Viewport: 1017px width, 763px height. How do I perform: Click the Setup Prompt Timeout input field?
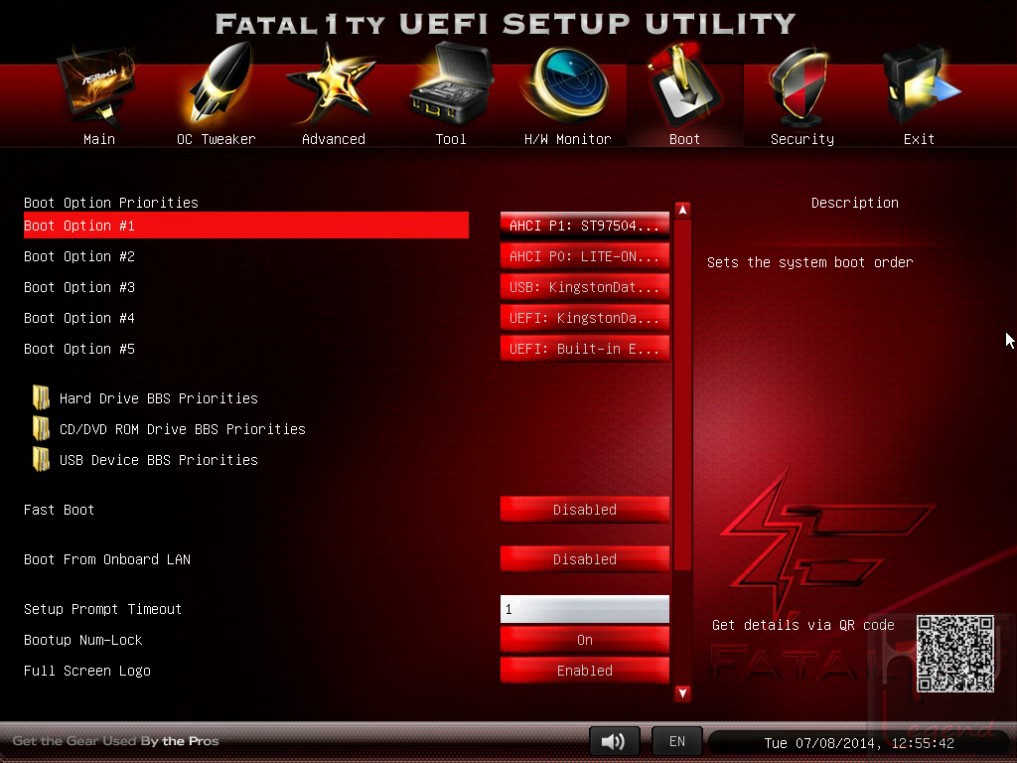pyautogui.click(x=584, y=609)
